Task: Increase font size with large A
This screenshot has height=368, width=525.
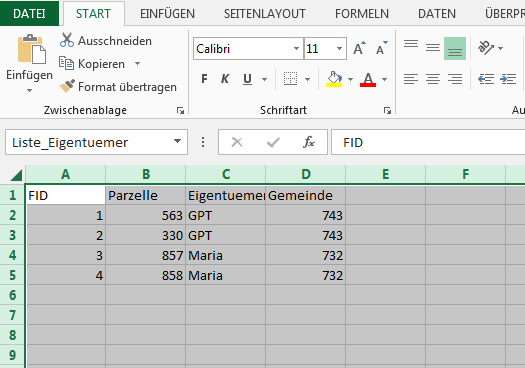Action: point(359,49)
